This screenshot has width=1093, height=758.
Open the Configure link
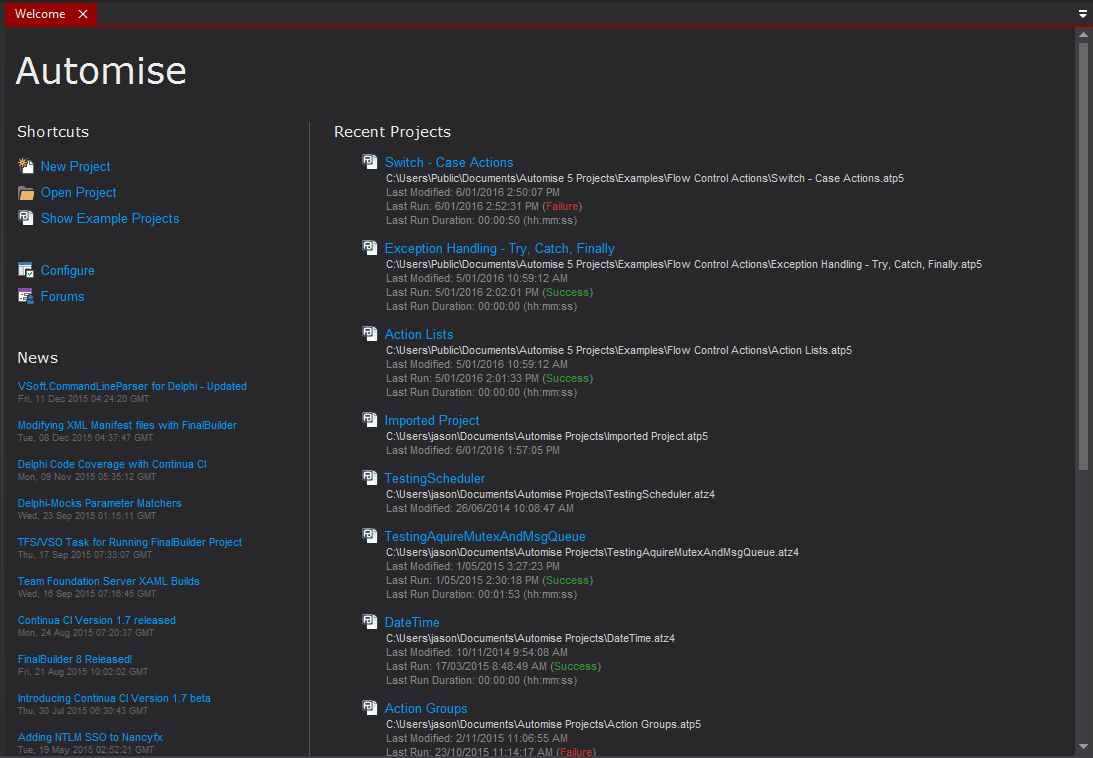click(68, 271)
